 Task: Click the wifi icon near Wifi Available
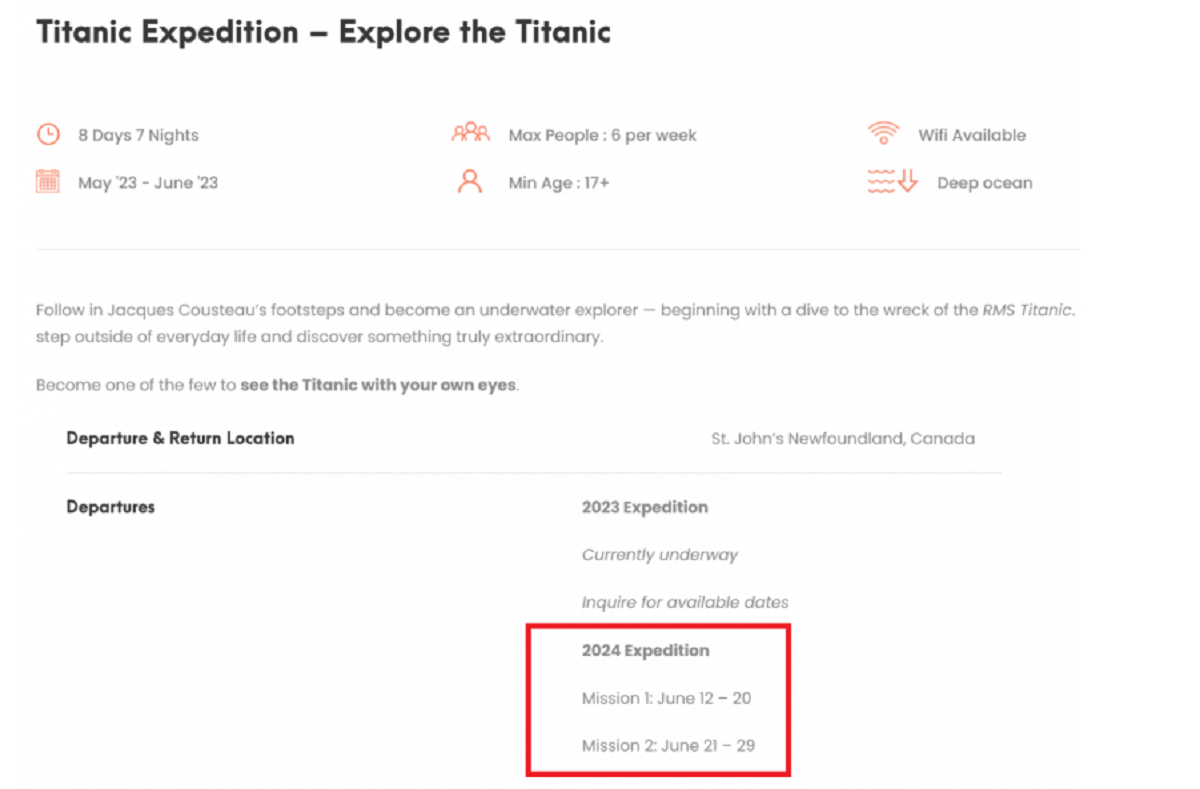[x=883, y=133]
